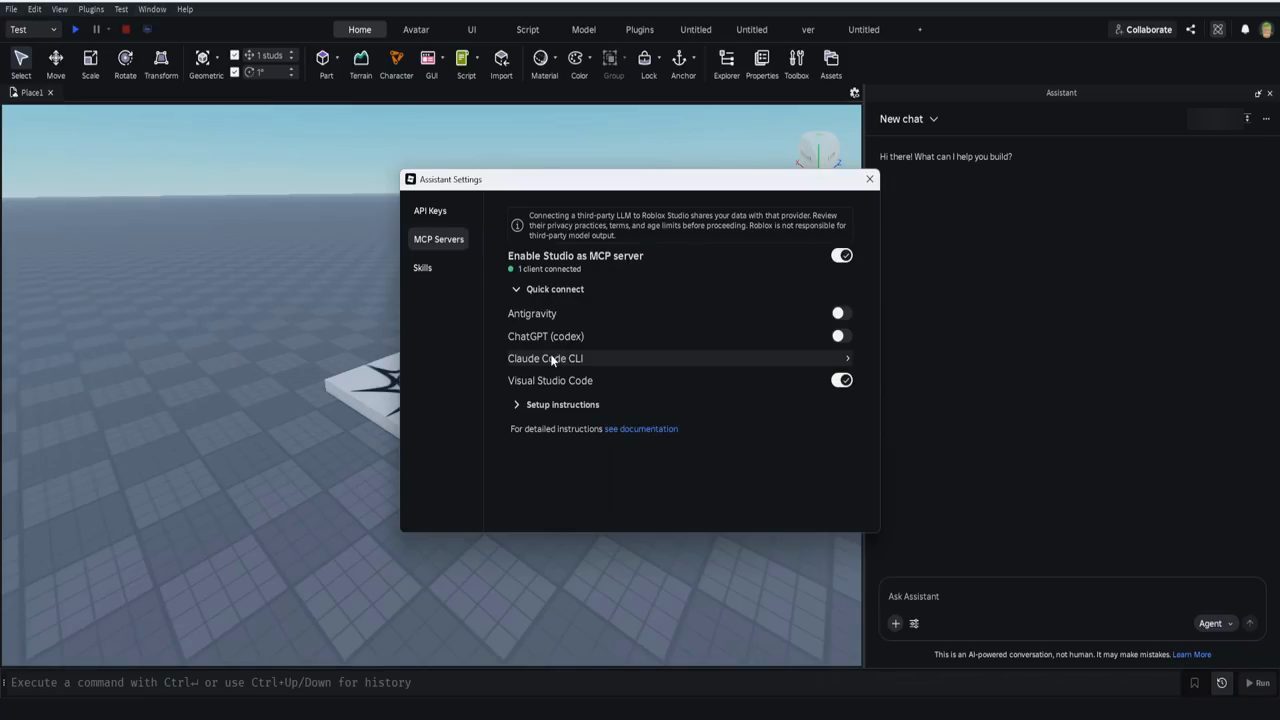Toggle the rotate snapping degrees checkbox

point(235,72)
